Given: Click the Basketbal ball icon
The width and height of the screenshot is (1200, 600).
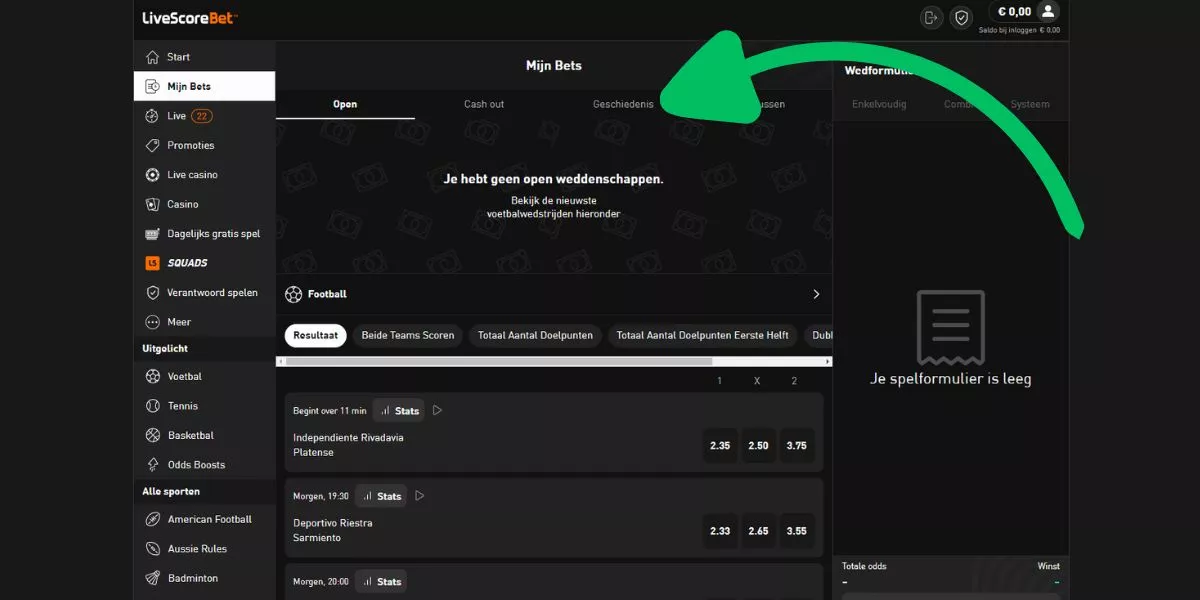Looking at the screenshot, I should pos(152,435).
